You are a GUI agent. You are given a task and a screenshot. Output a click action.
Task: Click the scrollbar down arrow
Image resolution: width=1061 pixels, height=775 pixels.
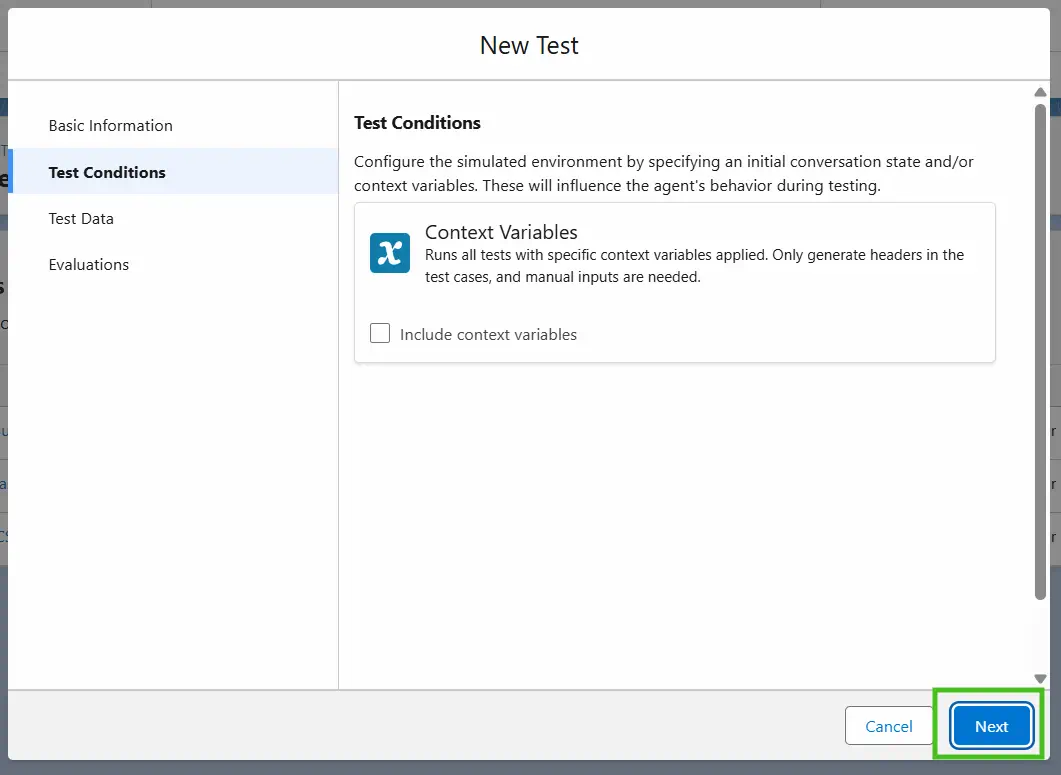click(1040, 678)
